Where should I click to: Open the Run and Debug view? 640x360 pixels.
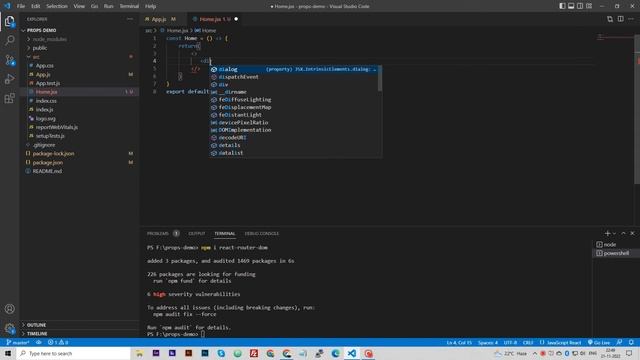pos(9,79)
